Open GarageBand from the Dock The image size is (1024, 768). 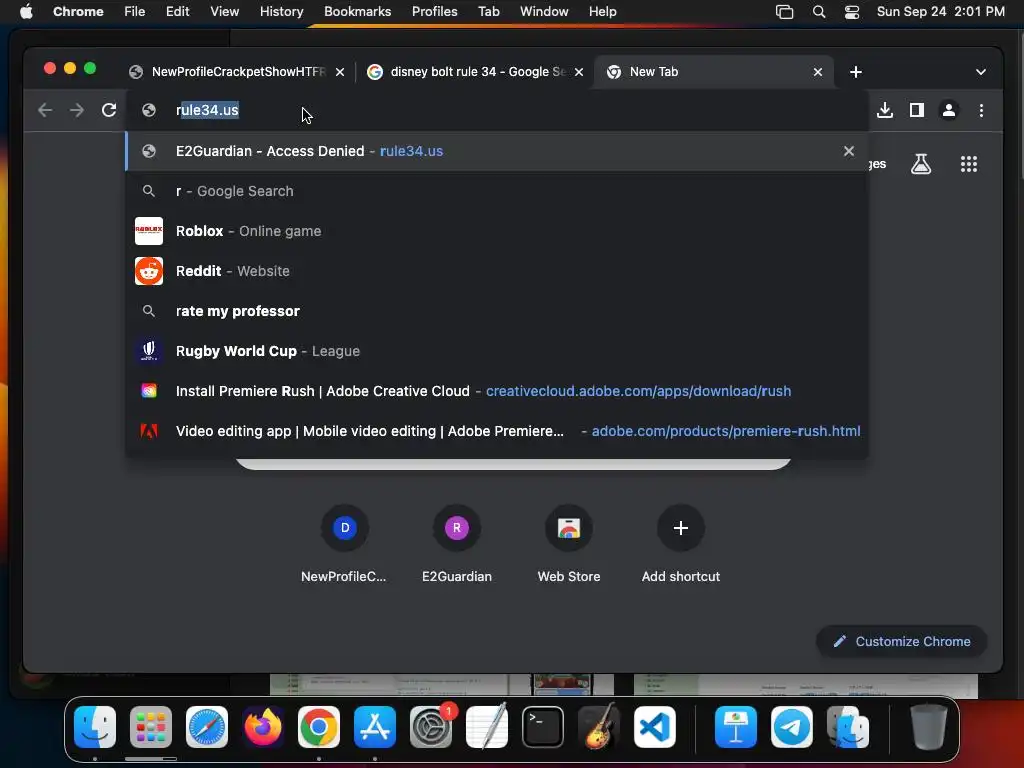(599, 727)
